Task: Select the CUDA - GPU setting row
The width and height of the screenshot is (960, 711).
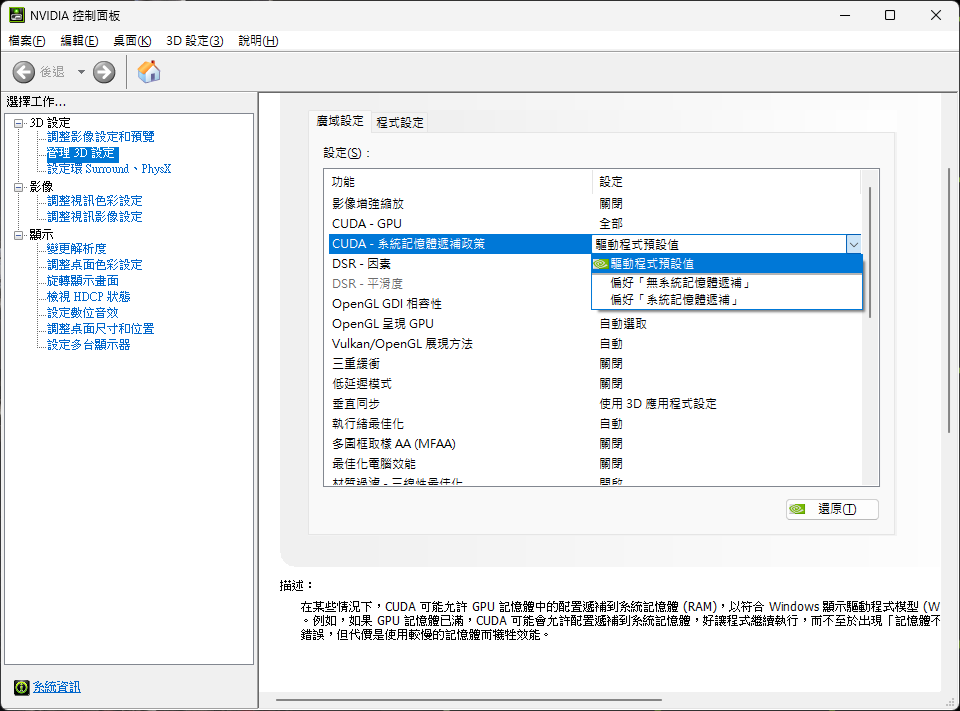Action: (x=595, y=224)
